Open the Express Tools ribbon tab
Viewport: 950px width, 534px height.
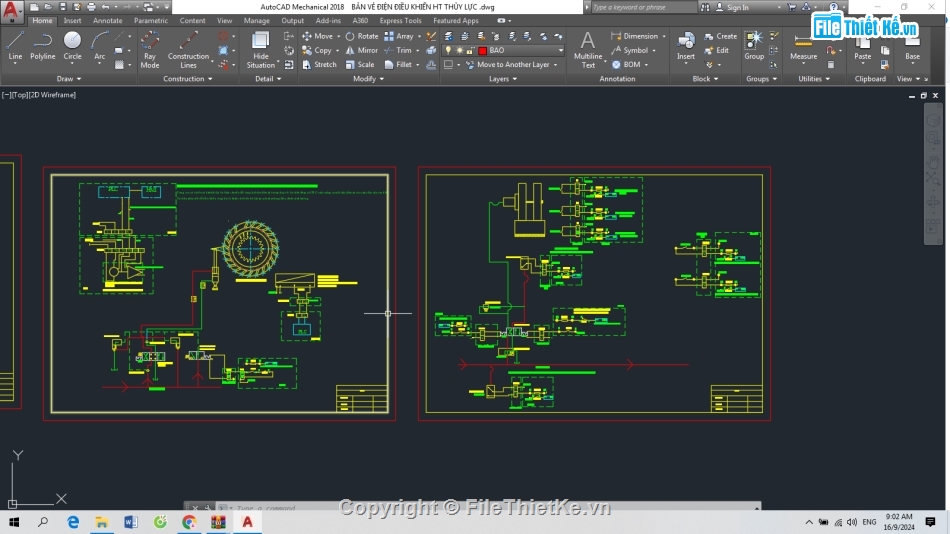click(x=400, y=21)
